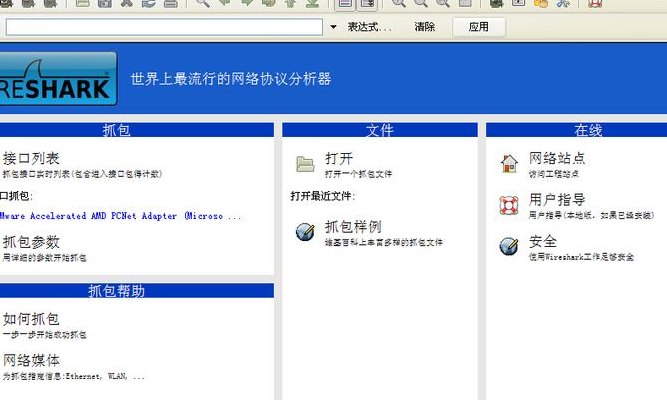Click the 用详细的参数开始抓包 description text
Screen dimensions: 667x400
[x=44, y=258]
